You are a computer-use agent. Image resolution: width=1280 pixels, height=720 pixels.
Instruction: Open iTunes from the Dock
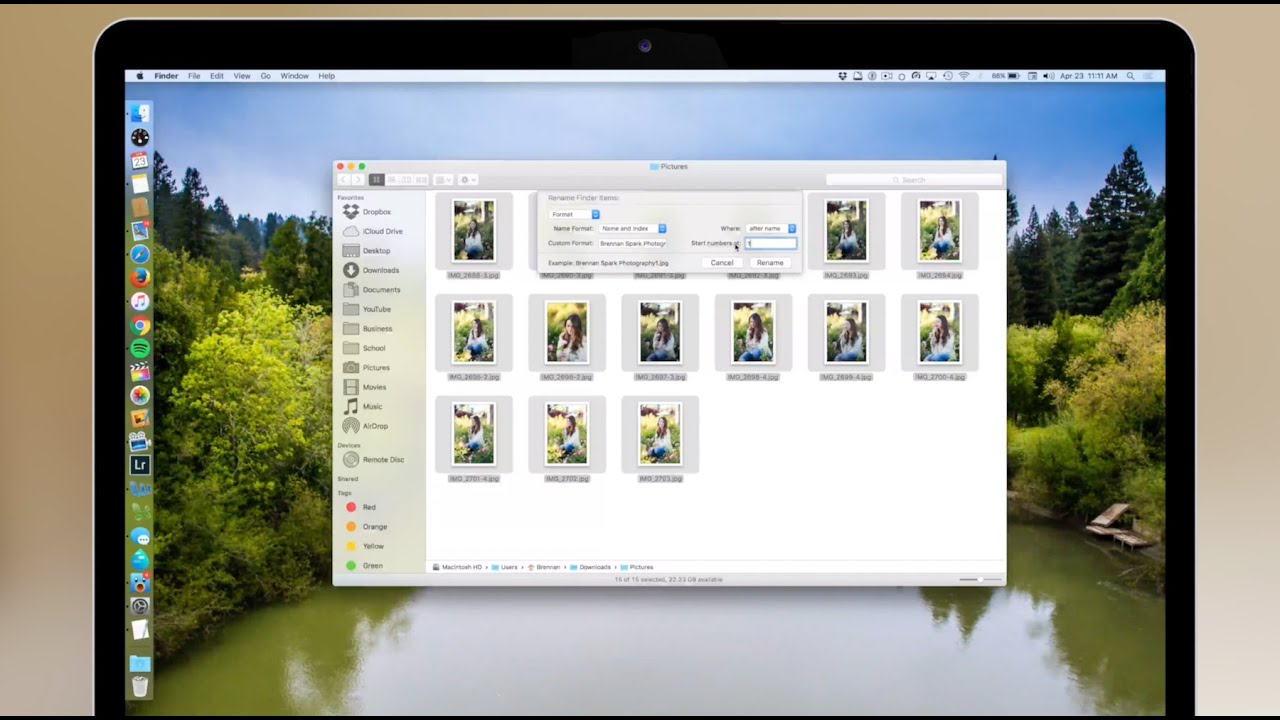140,301
